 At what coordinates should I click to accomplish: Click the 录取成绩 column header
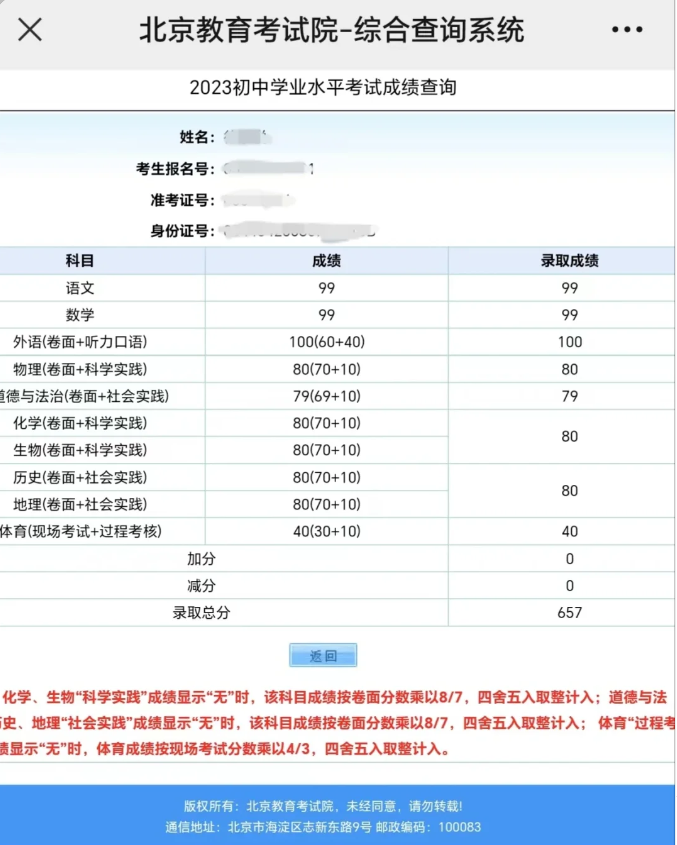pyautogui.click(x=569, y=261)
